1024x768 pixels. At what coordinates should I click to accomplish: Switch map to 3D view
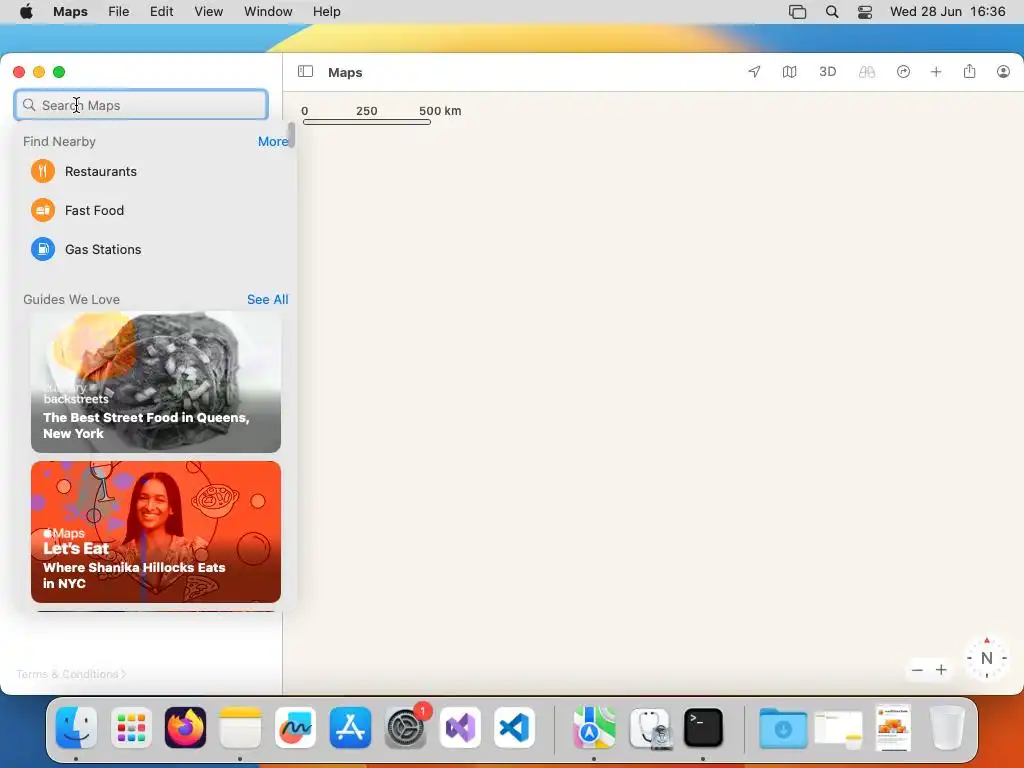click(827, 72)
